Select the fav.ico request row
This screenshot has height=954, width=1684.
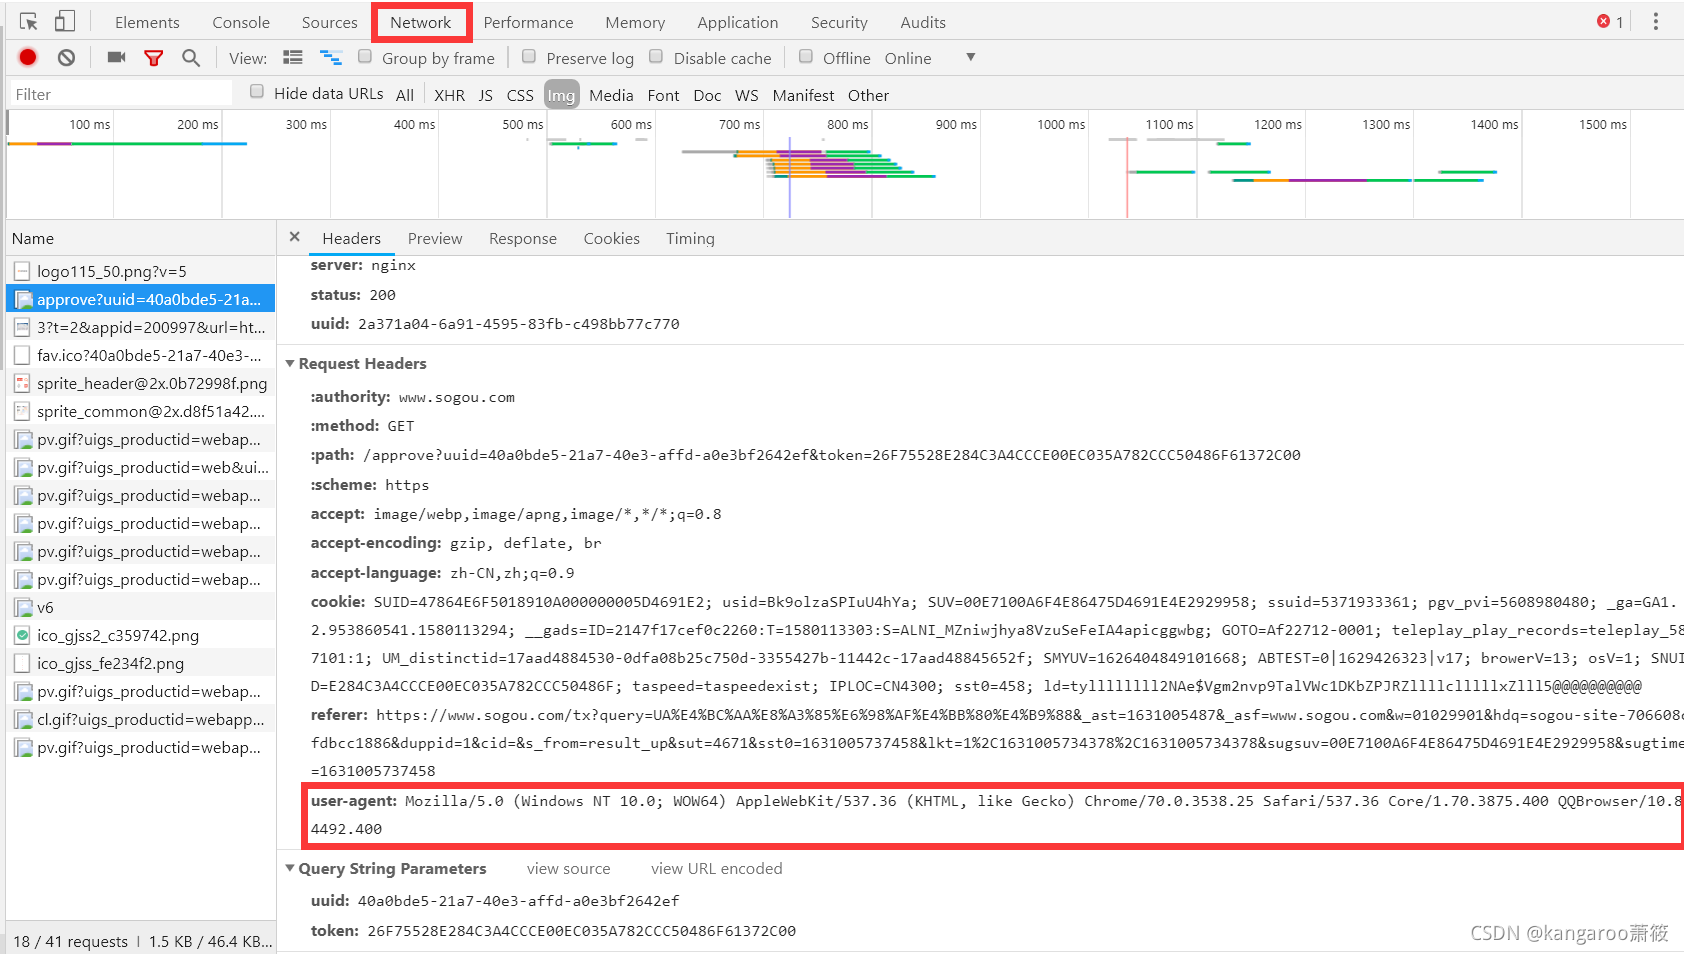[140, 355]
